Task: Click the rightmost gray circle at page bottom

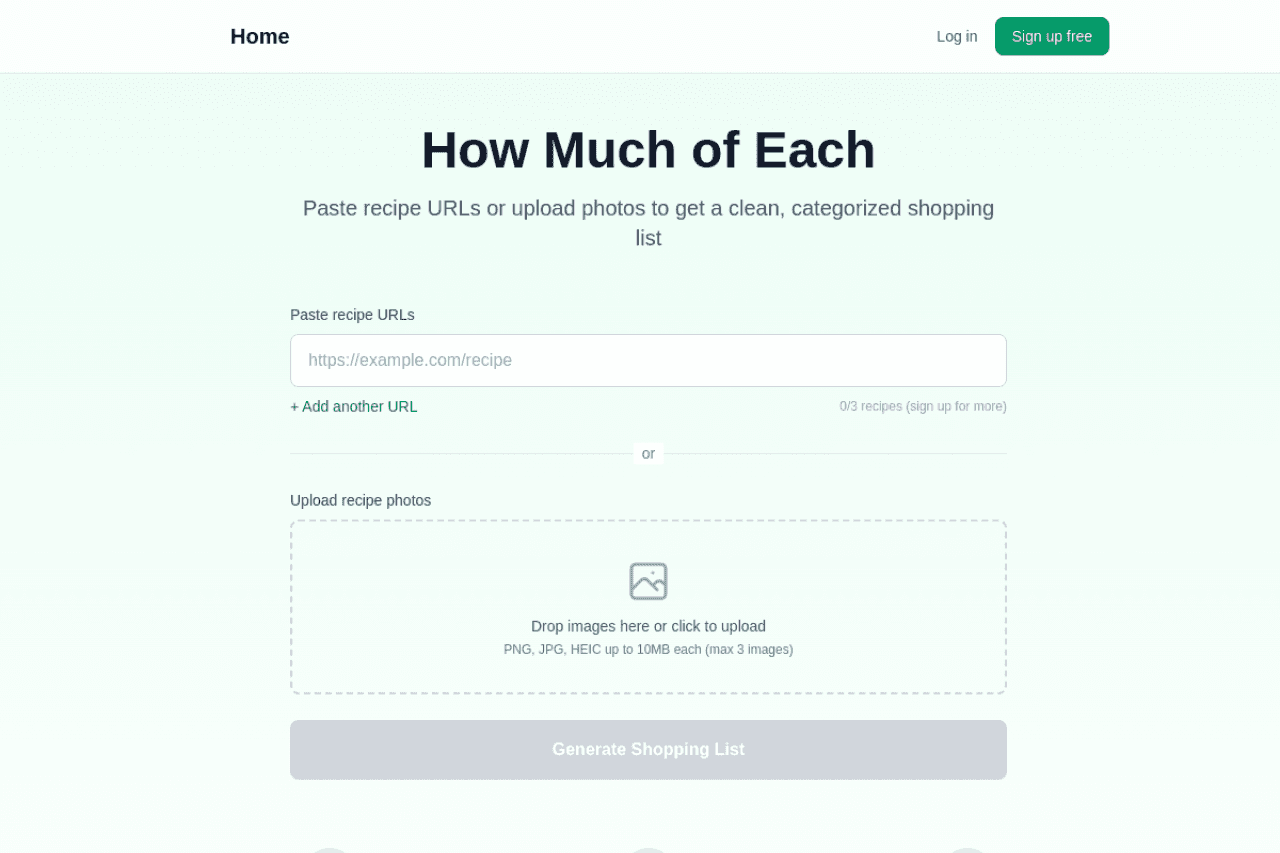Action: 966,851
